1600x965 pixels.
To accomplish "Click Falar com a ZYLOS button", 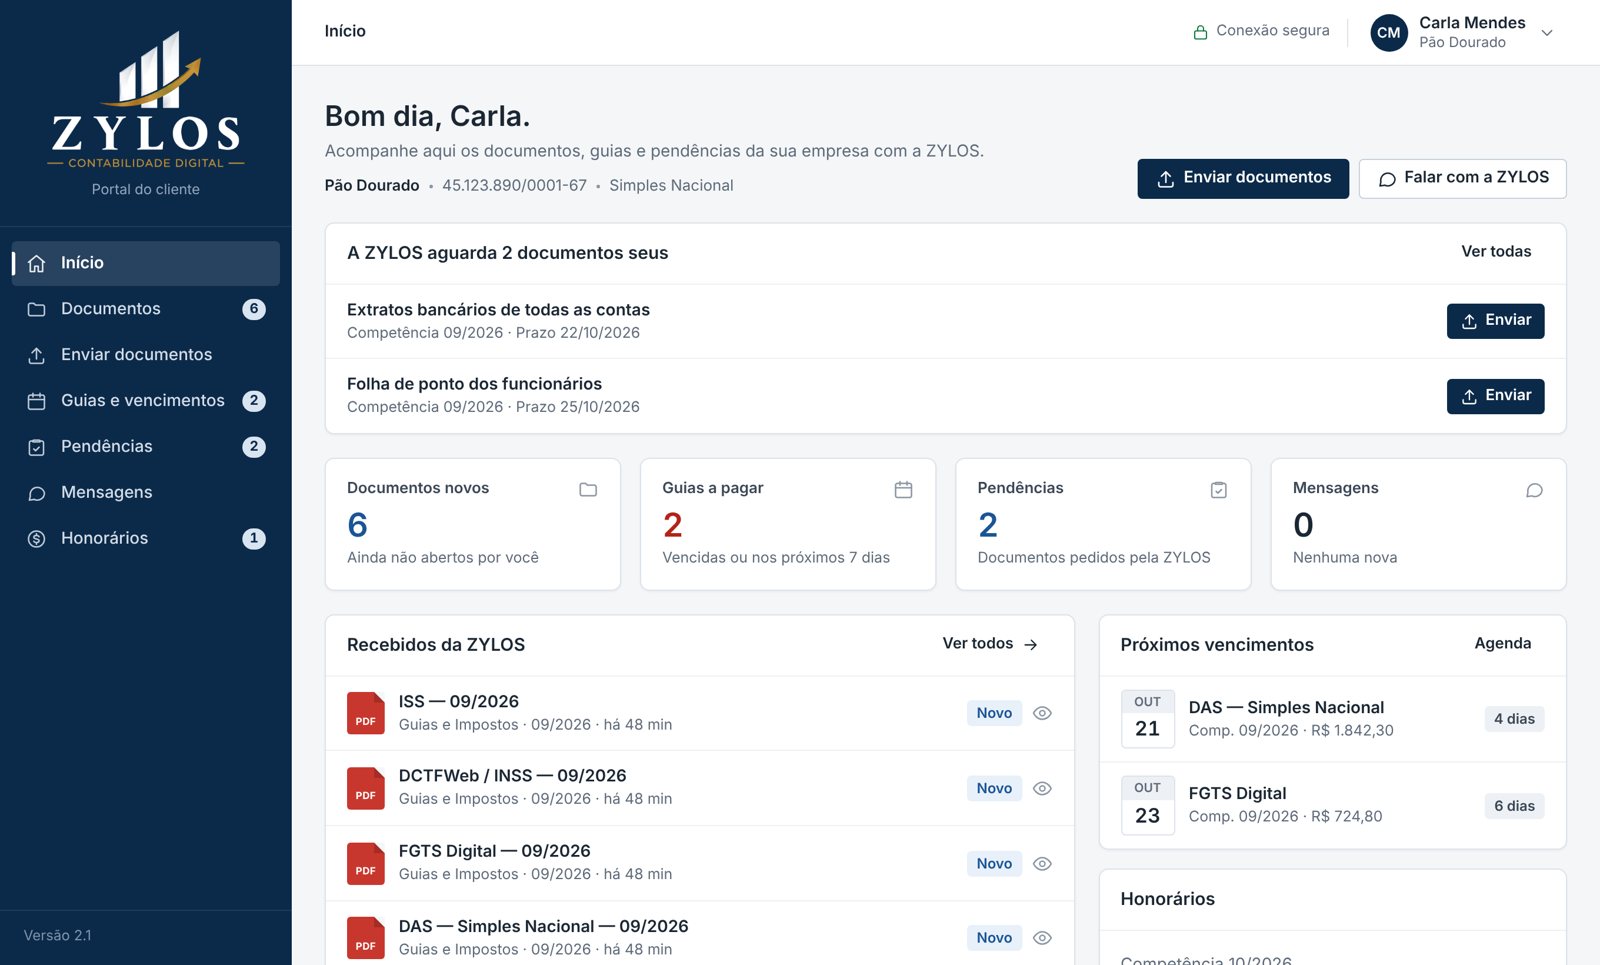I will [1462, 179].
